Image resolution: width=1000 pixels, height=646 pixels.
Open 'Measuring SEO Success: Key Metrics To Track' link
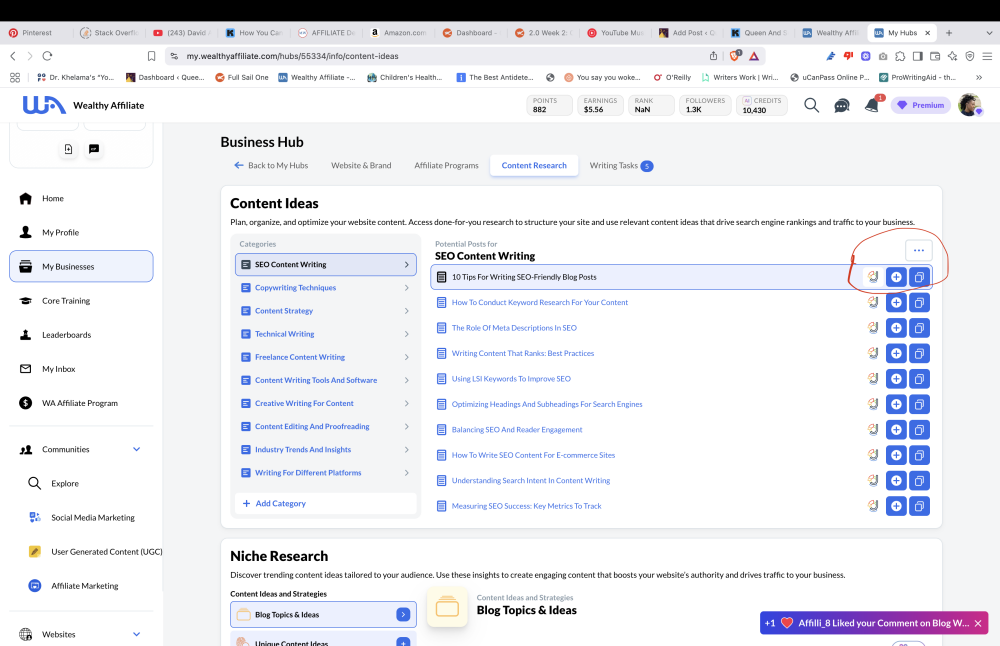526,506
